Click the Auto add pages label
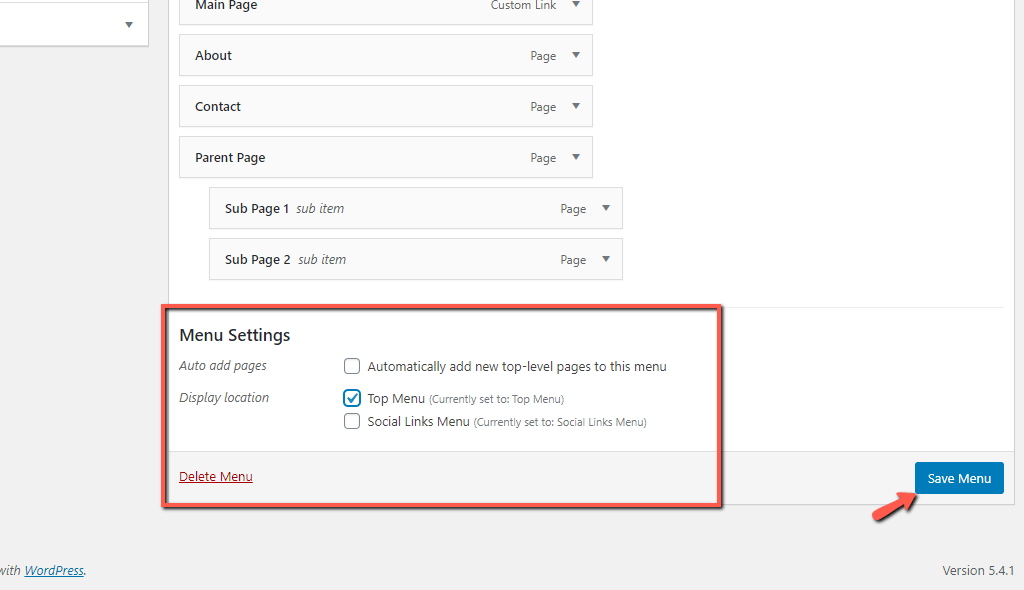The height and width of the screenshot is (590, 1024). pyautogui.click(x=223, y=366)
